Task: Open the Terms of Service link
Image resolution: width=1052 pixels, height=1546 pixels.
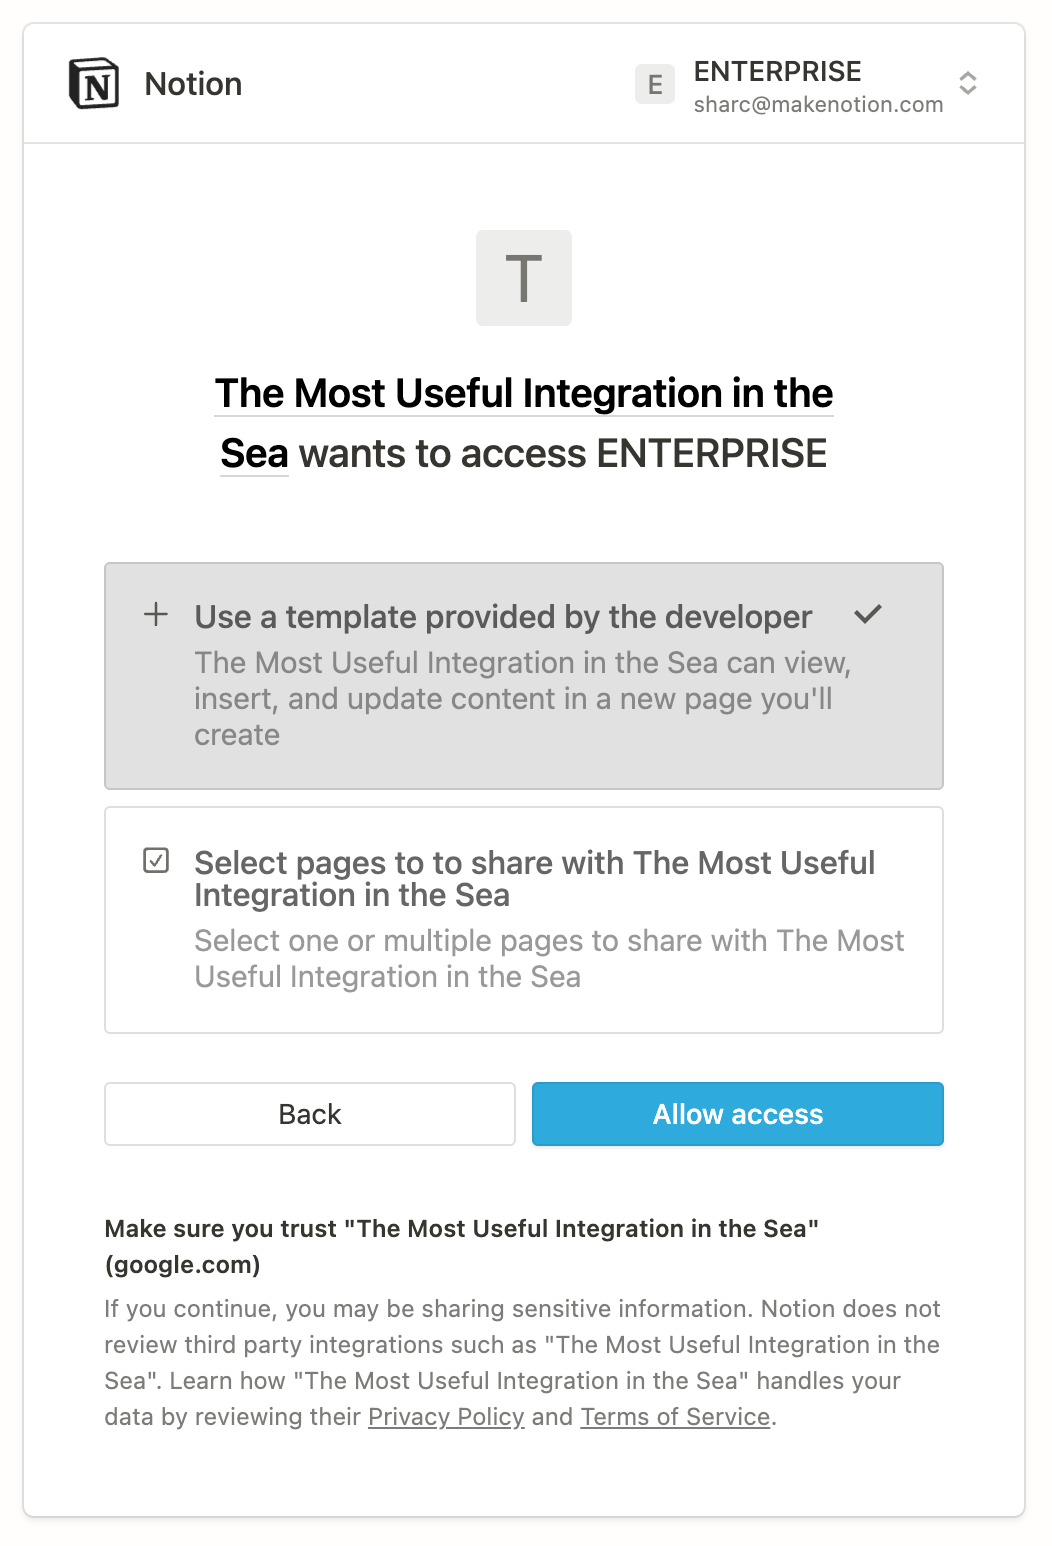Action: tap(676, 1417)
